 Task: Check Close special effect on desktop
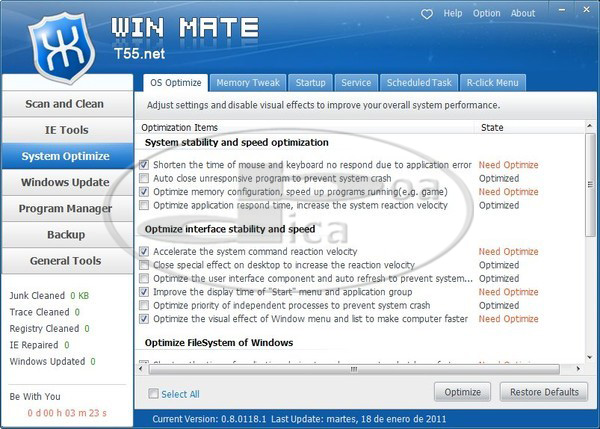(145, 265)
